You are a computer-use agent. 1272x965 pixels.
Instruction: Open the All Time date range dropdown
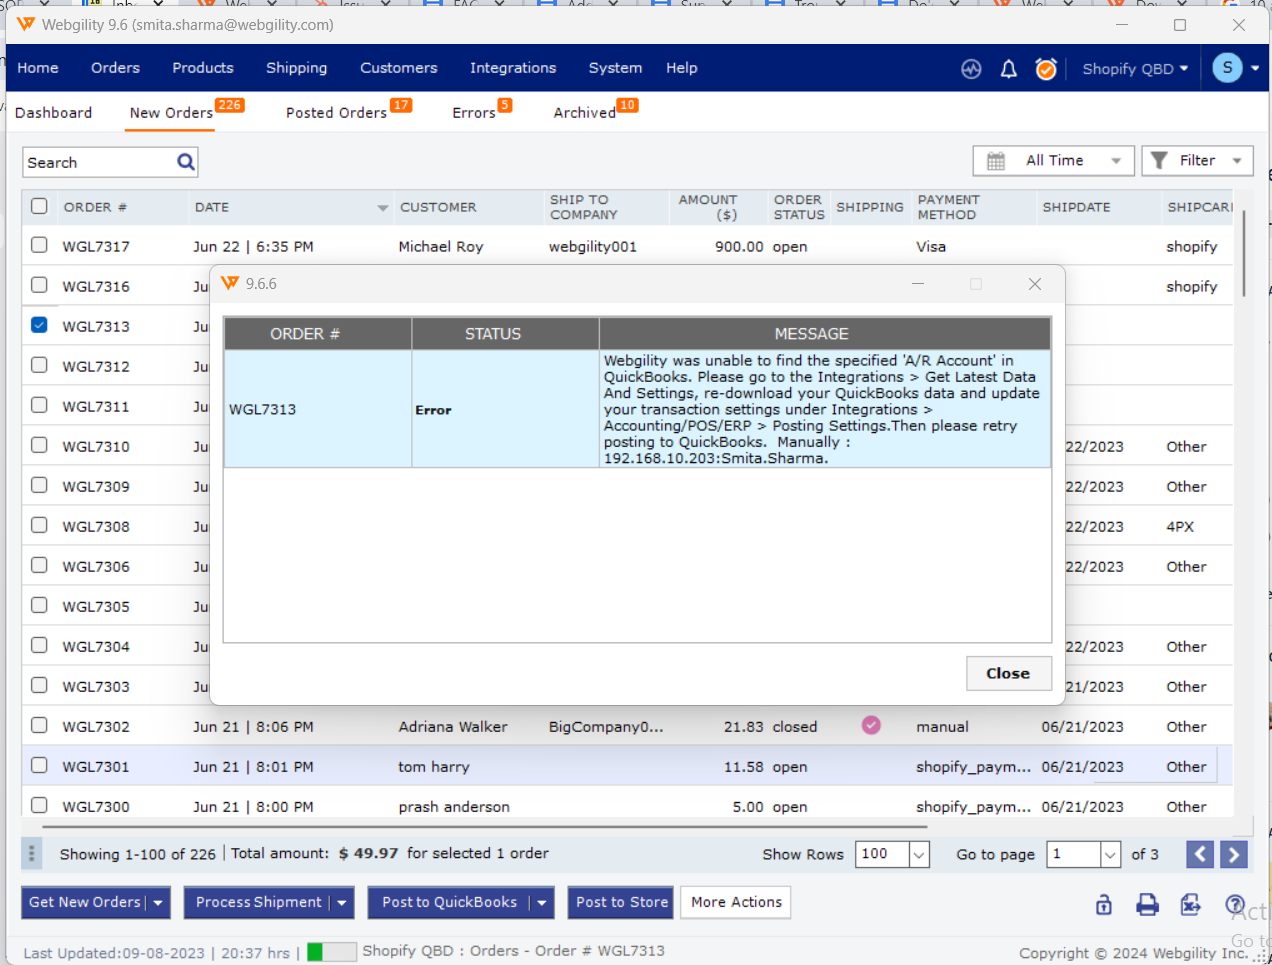(x=1053, y=161)
